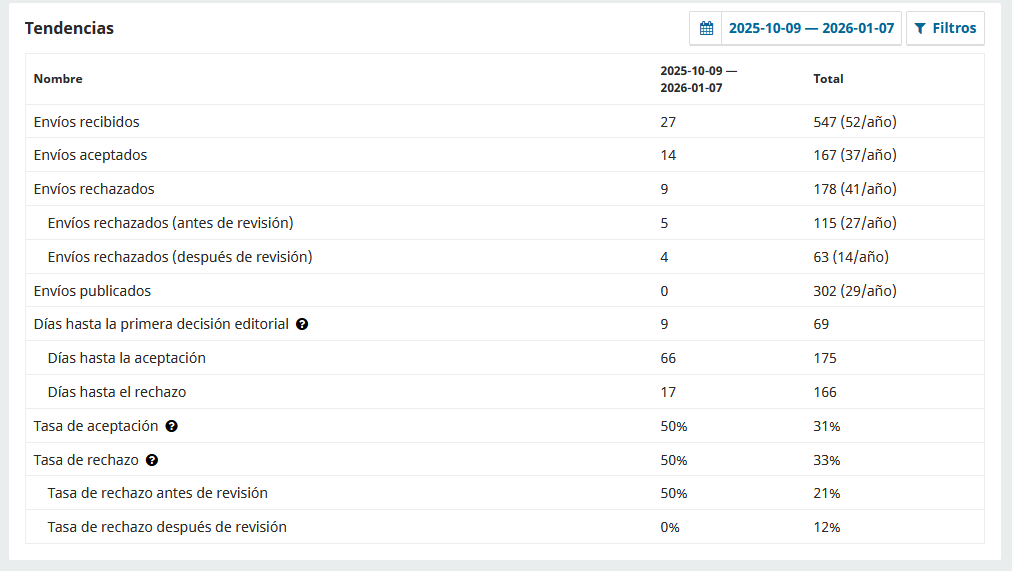Click Envíos rechazados (después de revisión) row

click(180, 257)
